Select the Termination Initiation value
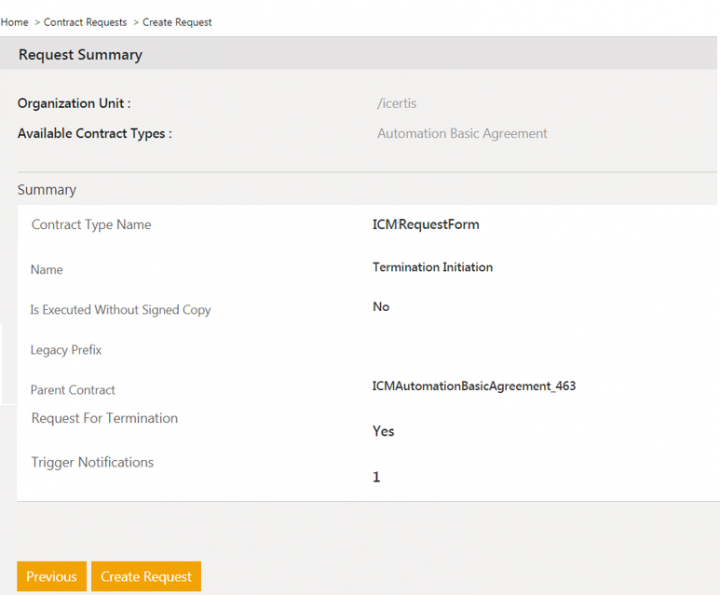Image resolution: width=720 pixels, height=595 pixels. pyautogui.click(x=433, y=267)
